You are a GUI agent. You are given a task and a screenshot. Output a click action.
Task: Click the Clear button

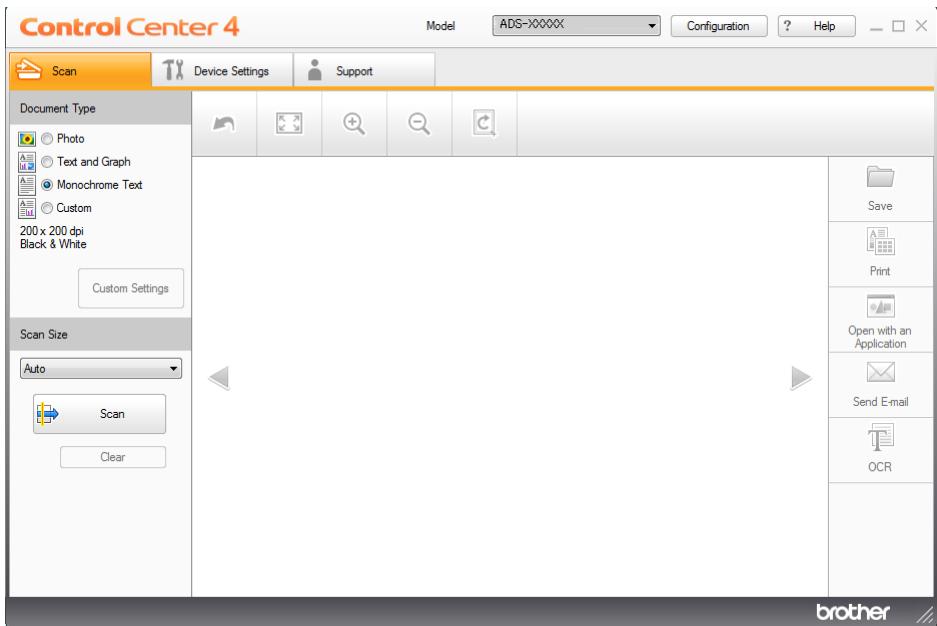(x=113, y=457)
